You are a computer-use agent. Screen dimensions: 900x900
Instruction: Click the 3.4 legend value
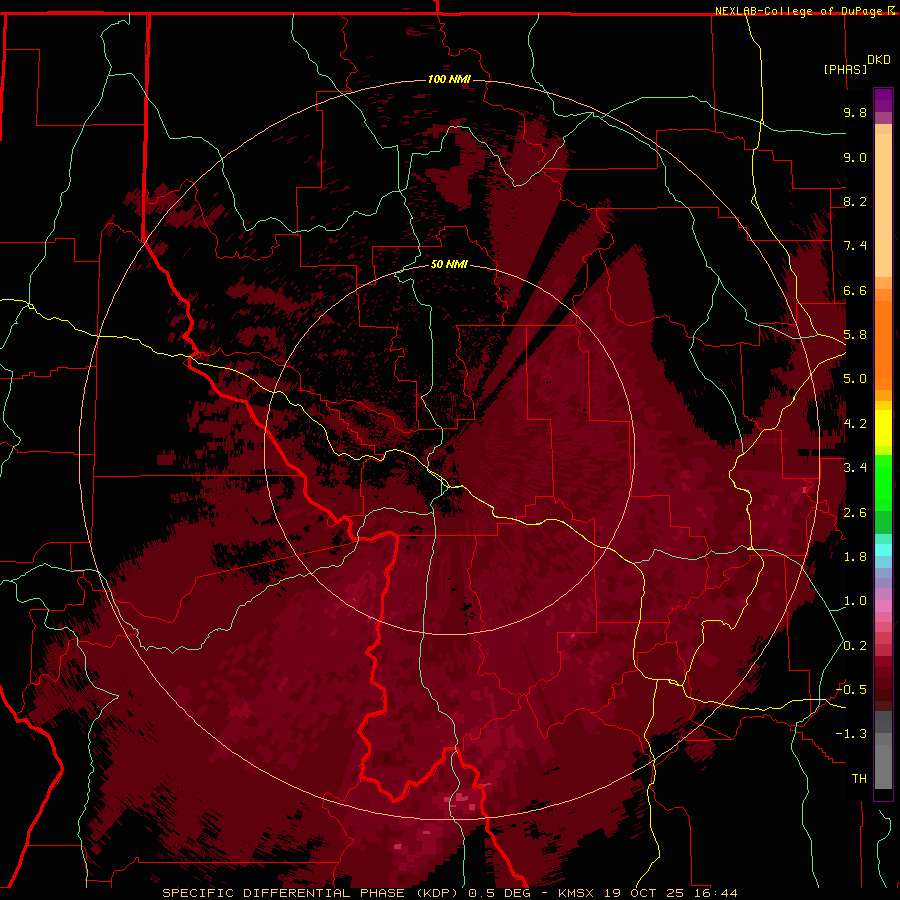[855, 468]
